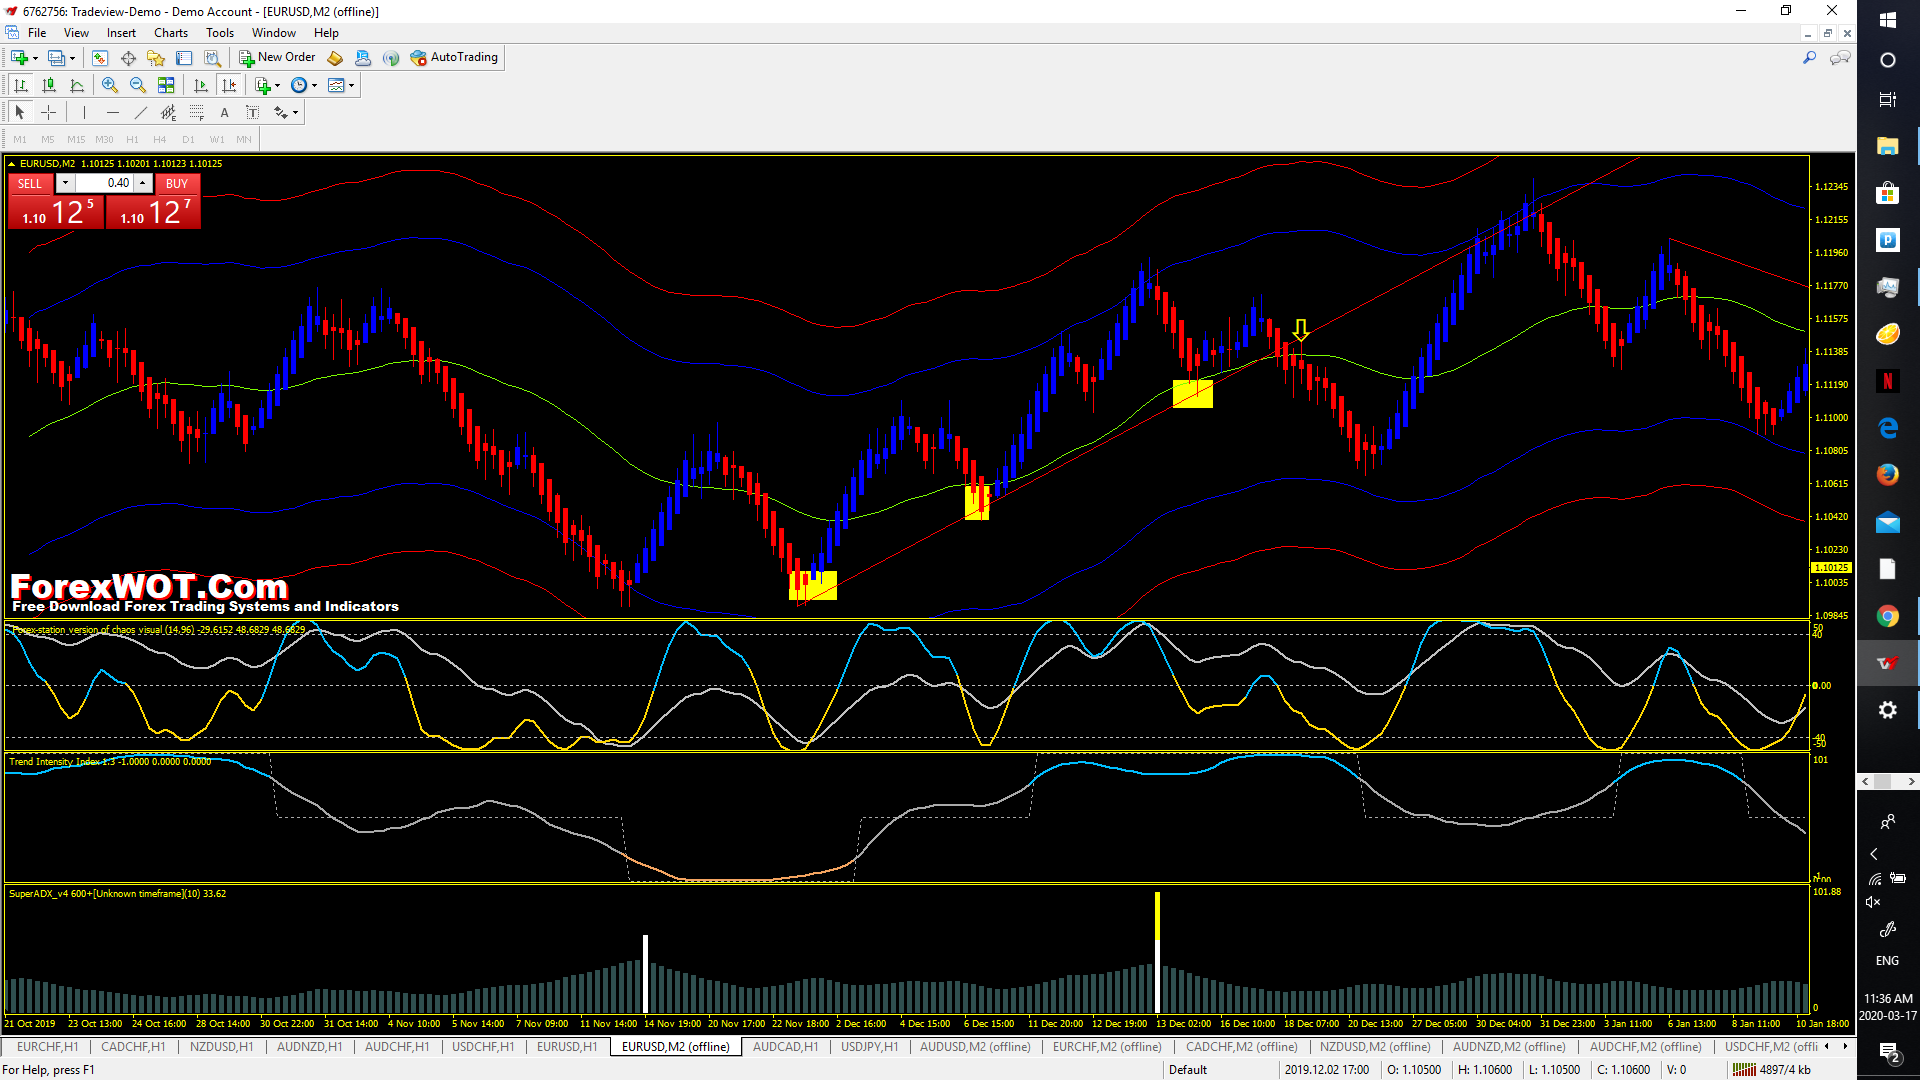Select the trendline drawing tool
The height and width of the screenshot is (1080, 1920).
[140, 113]
